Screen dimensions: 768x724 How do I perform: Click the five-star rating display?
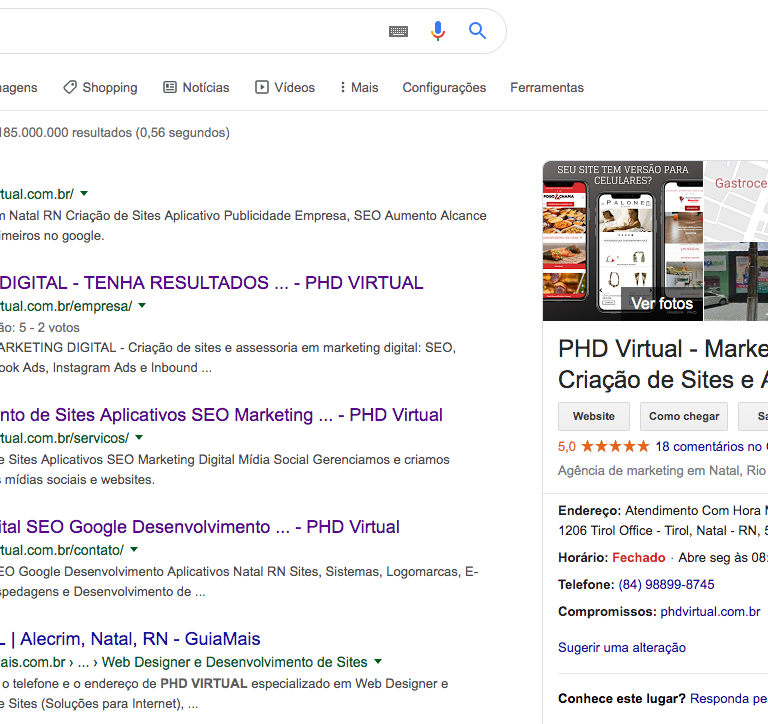pos(615,446)
